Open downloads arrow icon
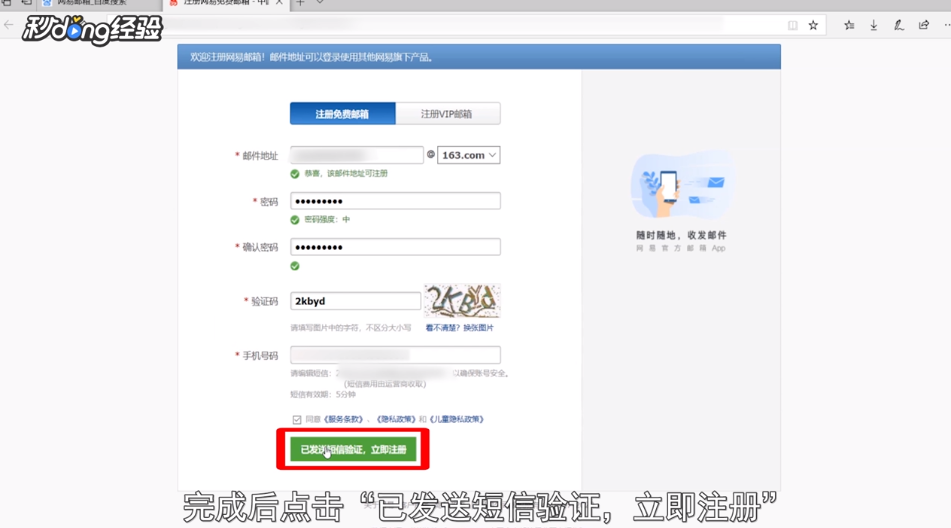The image size is (951, 528). click(873, 25)
